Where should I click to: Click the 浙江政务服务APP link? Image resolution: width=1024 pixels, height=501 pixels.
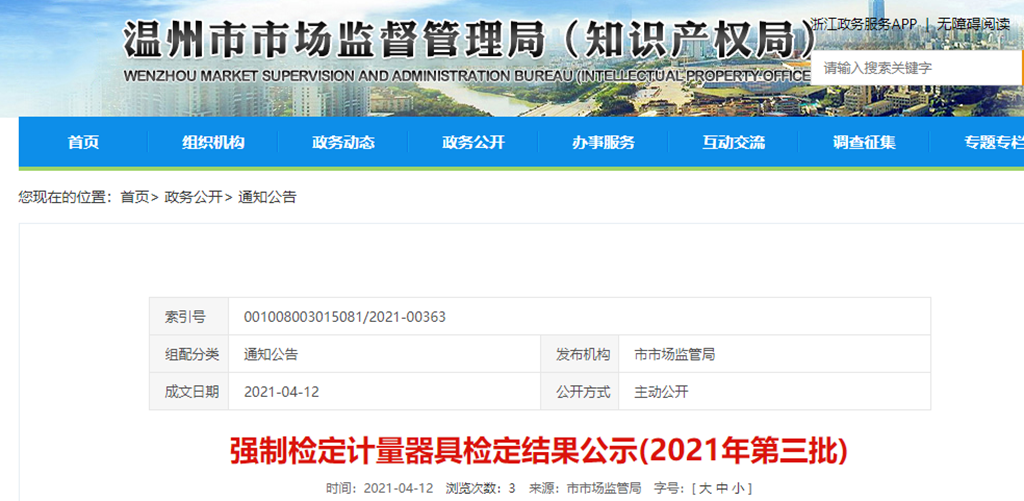point(863,24)
